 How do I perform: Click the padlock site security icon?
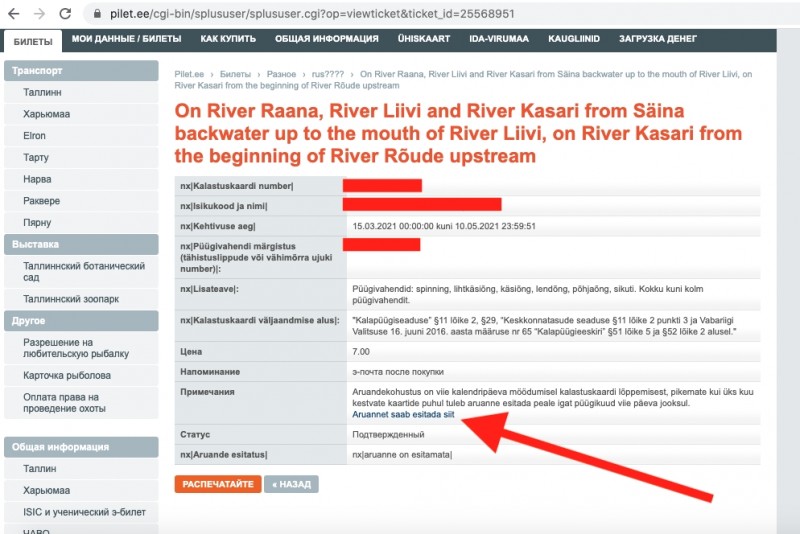(97, 14)
